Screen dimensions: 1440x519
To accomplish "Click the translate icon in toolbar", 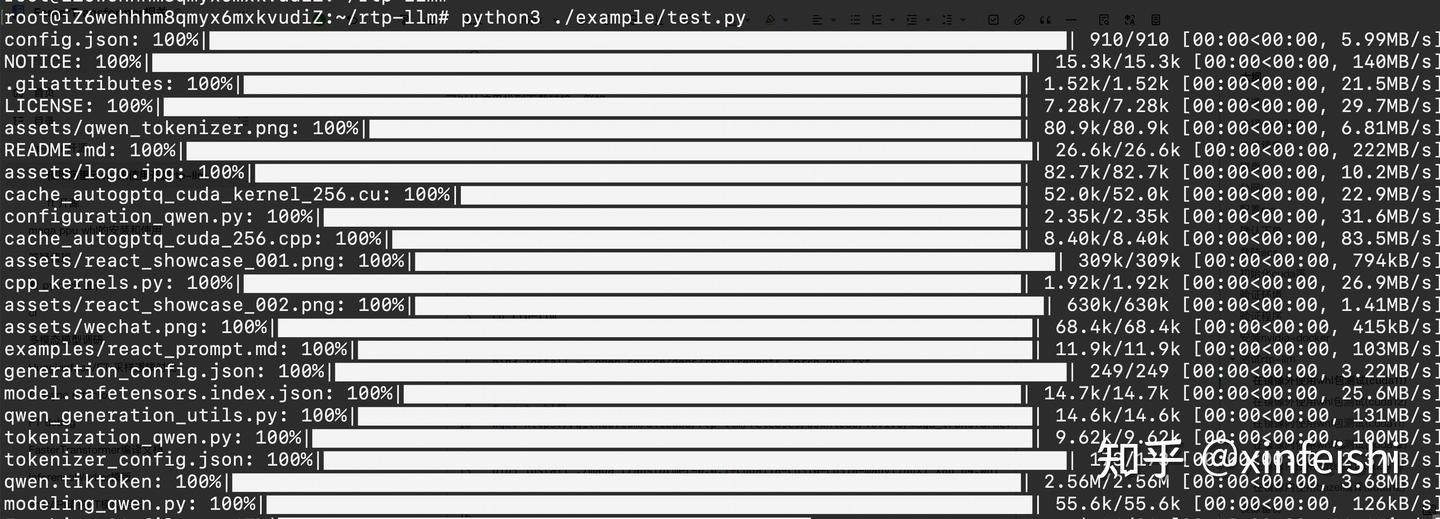I will pos(1129,19).
